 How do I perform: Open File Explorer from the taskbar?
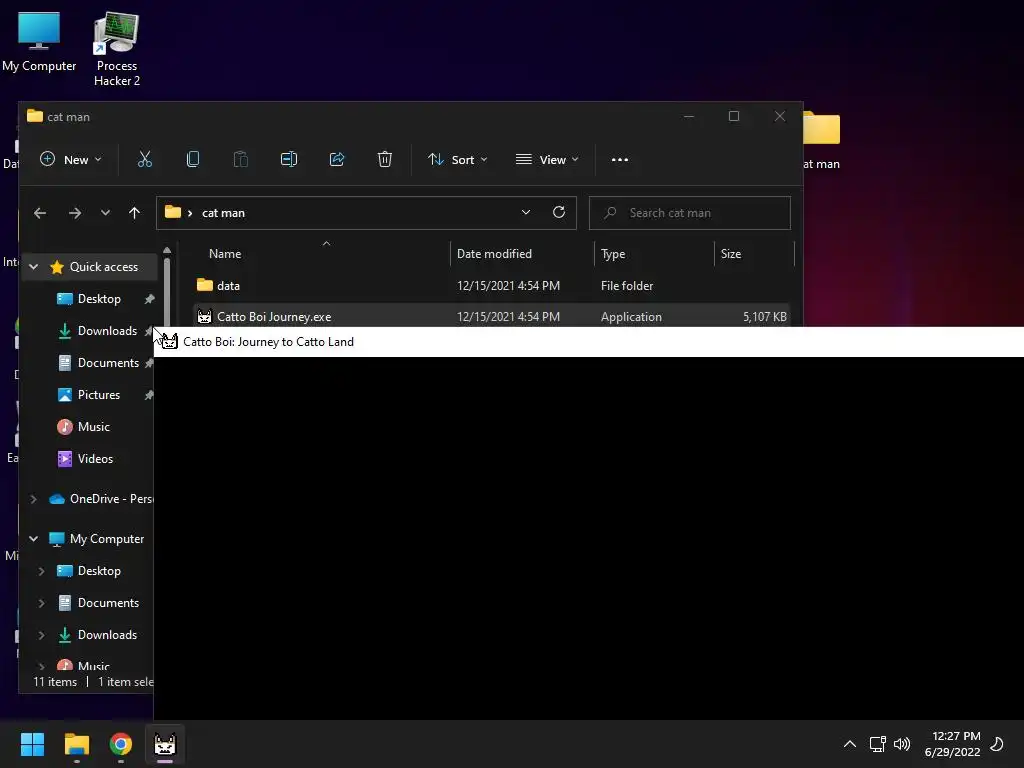(x=76, y=744)
